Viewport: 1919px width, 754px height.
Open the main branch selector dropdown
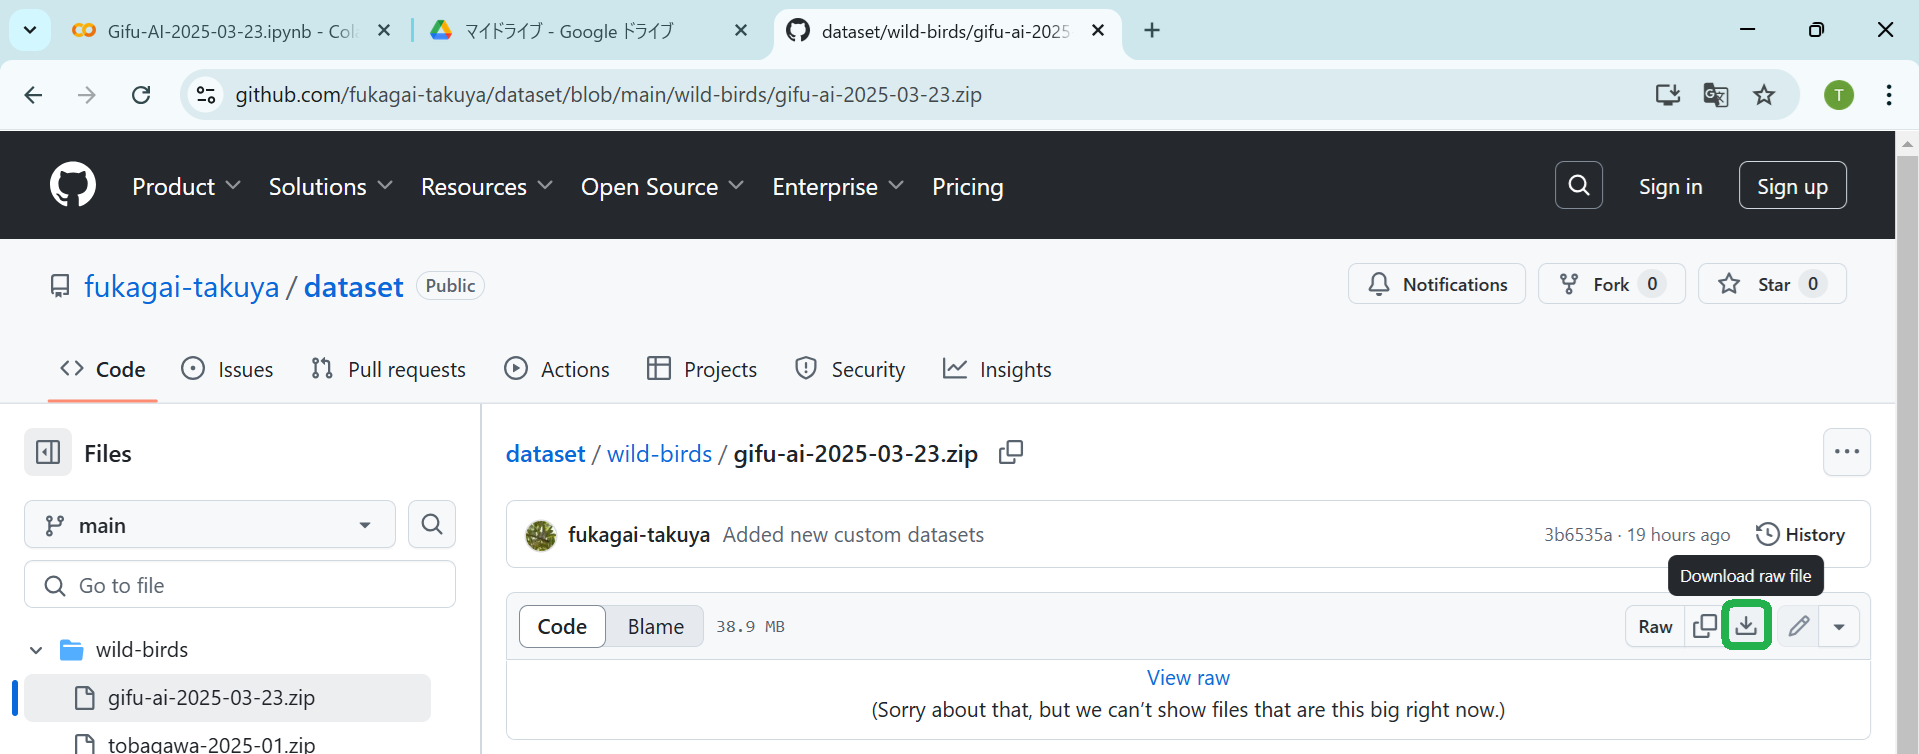[x=210, y=525]
